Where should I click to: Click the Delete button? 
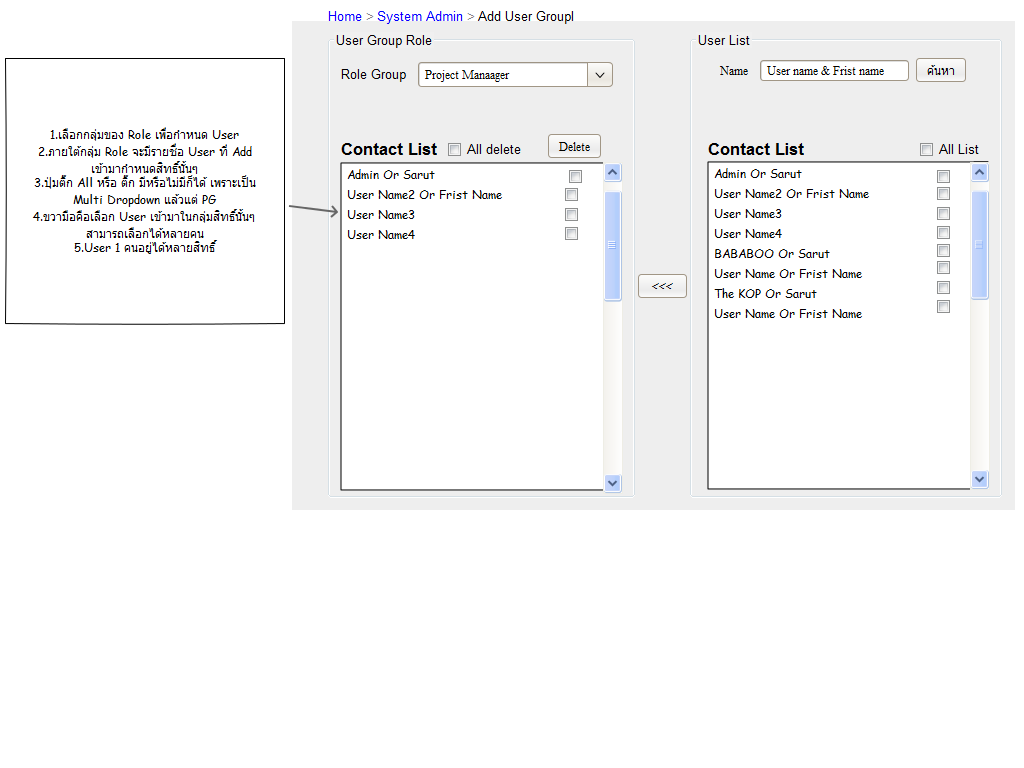click(574, 146)
